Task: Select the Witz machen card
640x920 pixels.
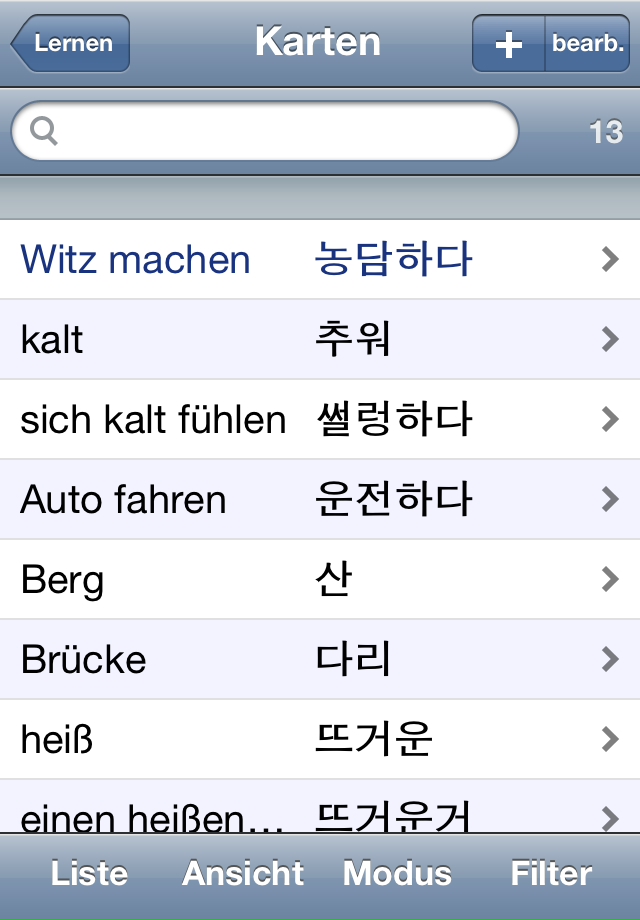Action: [136, 260]
